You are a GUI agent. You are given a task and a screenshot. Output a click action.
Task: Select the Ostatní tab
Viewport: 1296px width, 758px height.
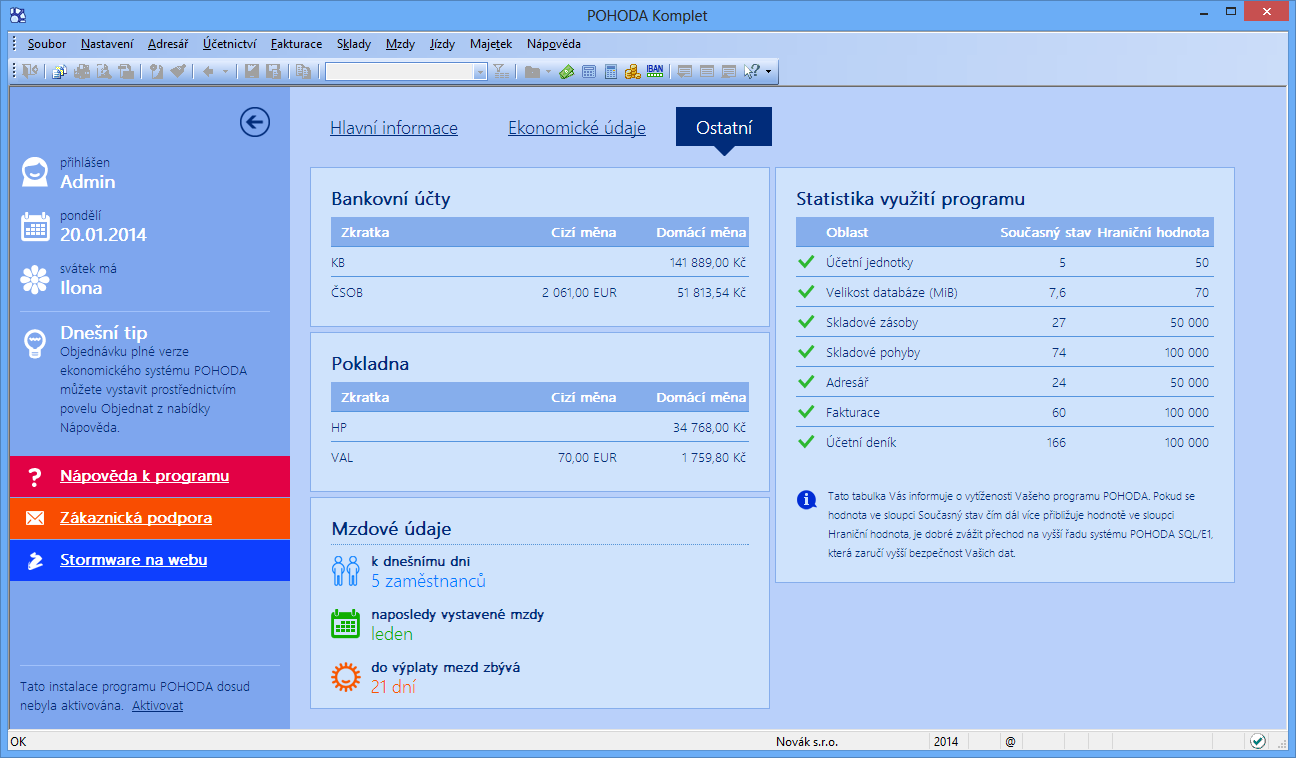[724, 127]
